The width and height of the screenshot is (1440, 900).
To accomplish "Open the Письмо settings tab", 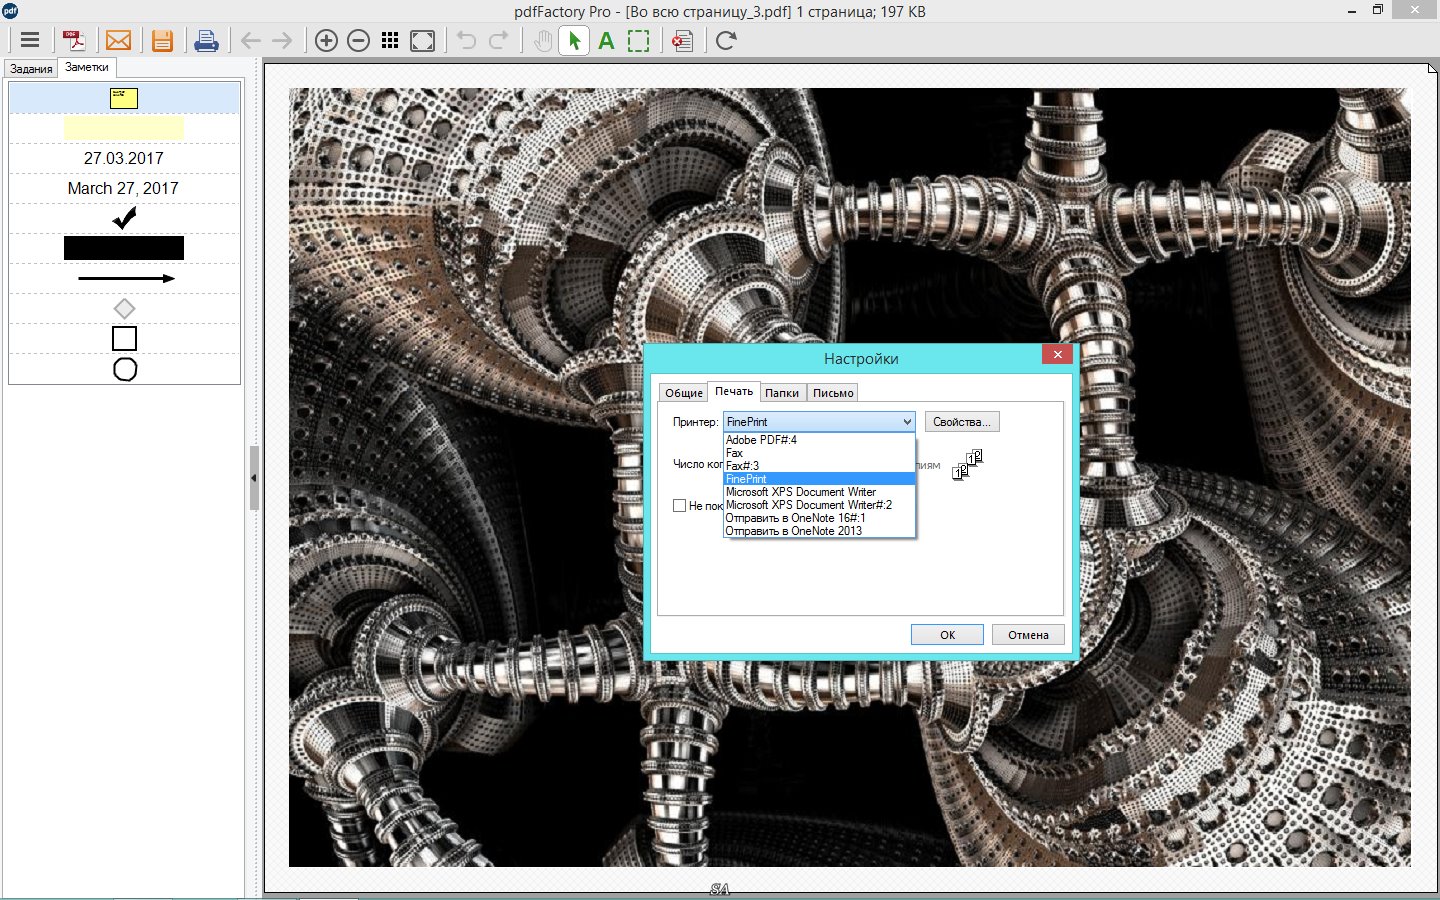I will (833, 393).
